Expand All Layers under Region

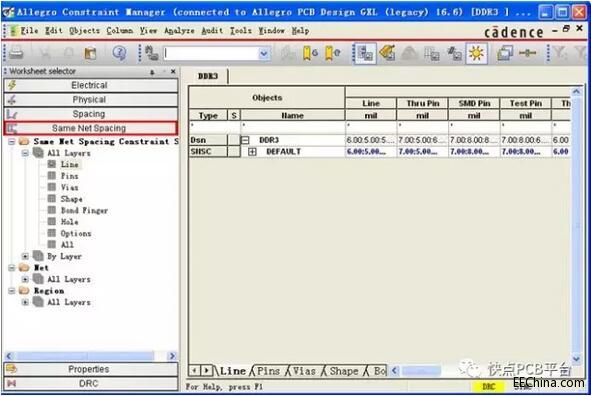[x=25, y=302]
